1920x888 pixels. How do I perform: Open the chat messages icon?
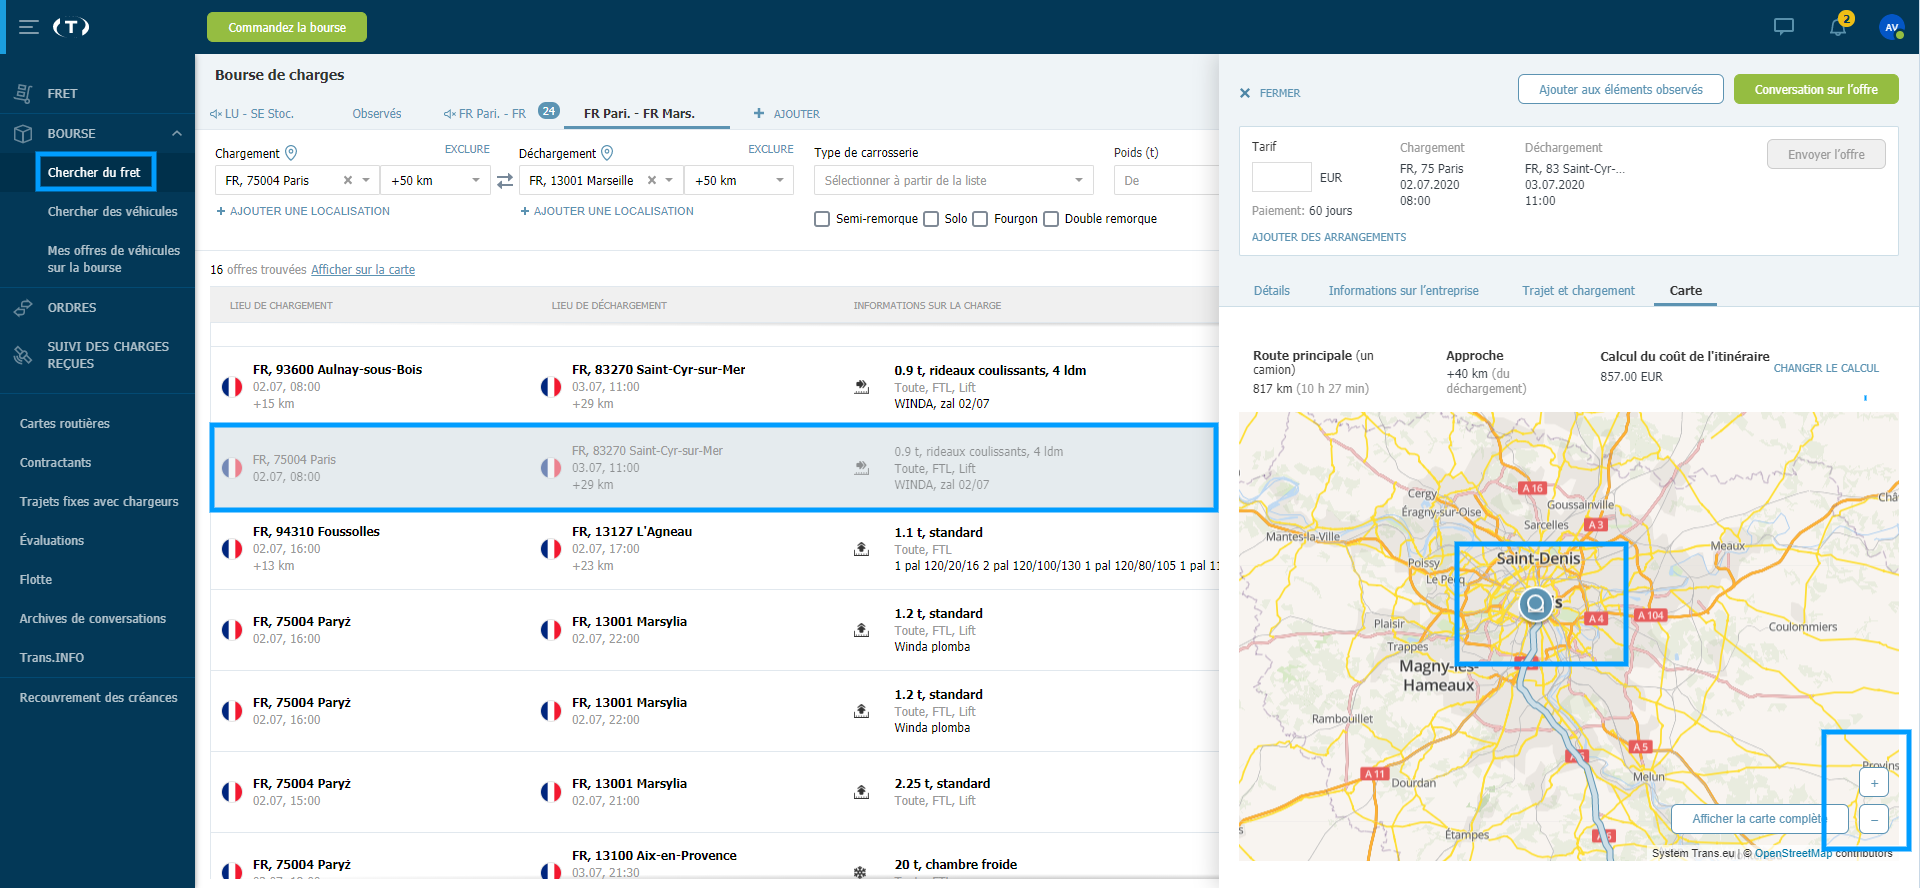tap(1784, 27)
